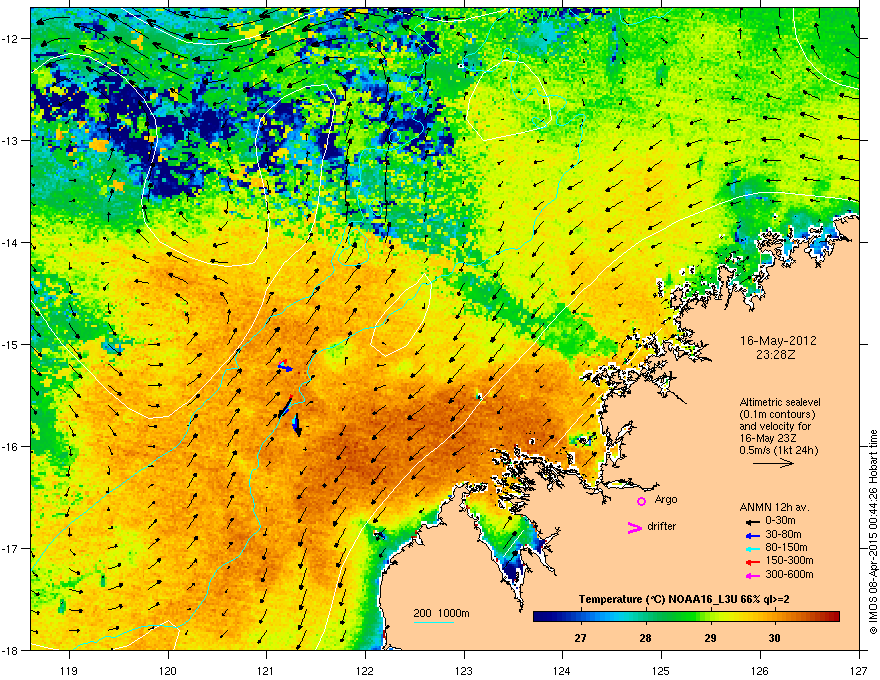Click the longitude axis label '120'
The height and width of the screenshot is (680, 880).
[x=168, y=670]
